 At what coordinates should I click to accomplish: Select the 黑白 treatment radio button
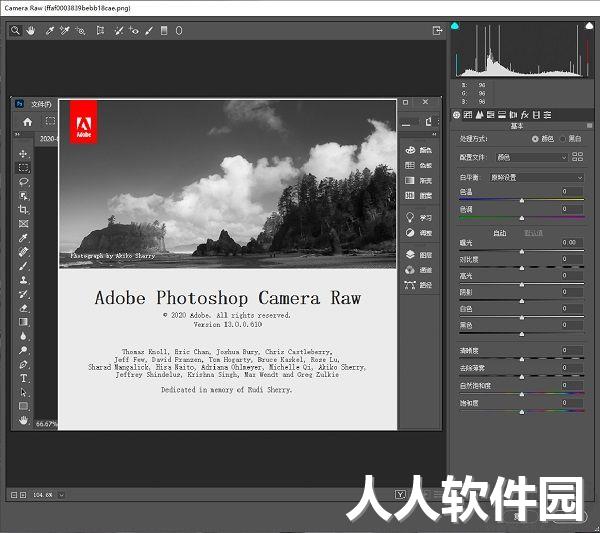click(563, 139)
